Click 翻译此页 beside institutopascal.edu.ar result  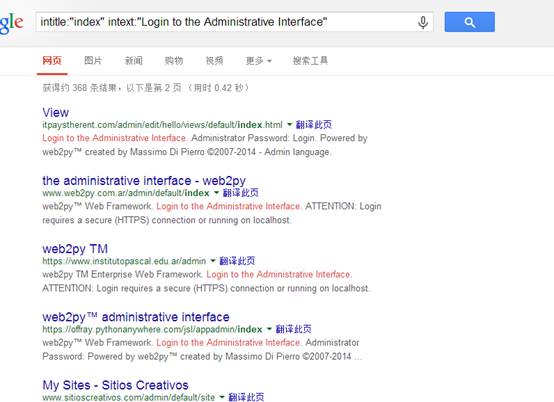coord(237,261)
